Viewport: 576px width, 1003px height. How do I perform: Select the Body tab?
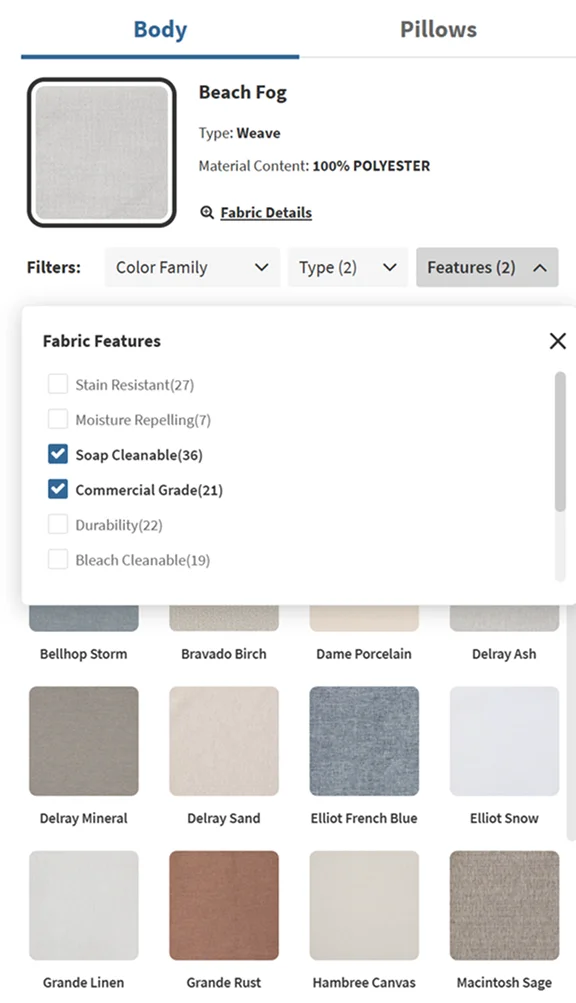point(160,29)
